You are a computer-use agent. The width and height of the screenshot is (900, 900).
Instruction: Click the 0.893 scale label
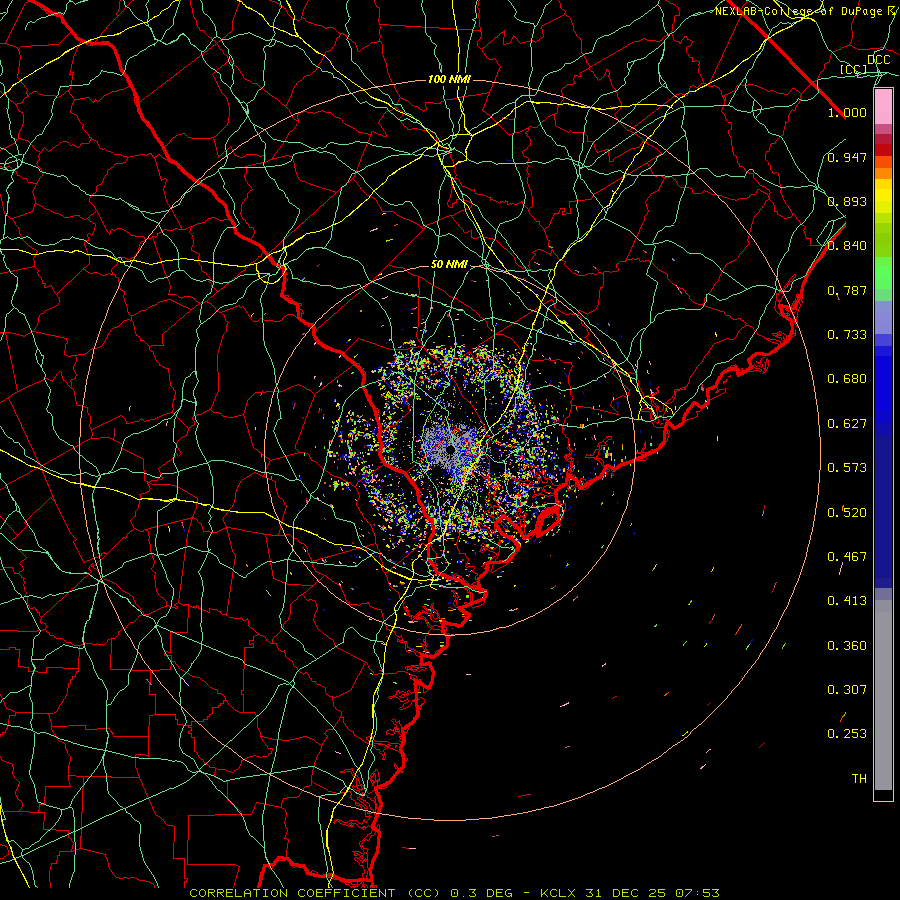tap(847, 201)
